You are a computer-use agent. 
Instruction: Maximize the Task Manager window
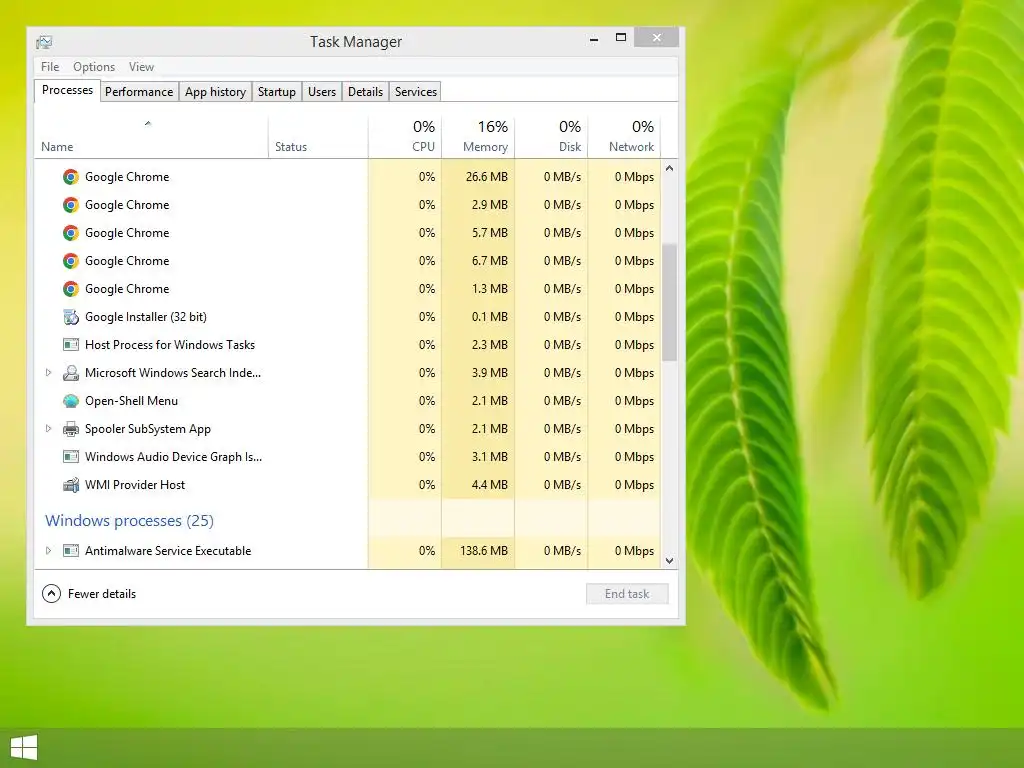coord(621,38)
